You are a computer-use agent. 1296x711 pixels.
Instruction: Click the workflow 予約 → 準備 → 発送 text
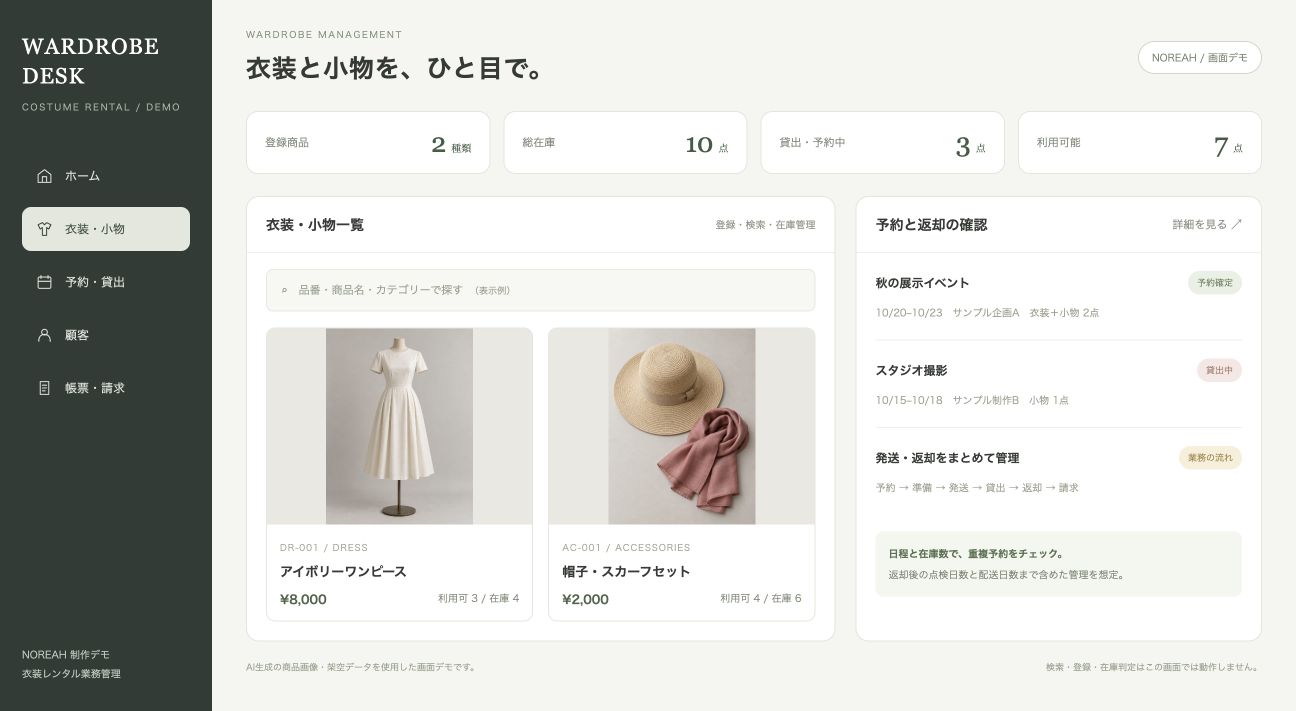[x=977, y=488]
